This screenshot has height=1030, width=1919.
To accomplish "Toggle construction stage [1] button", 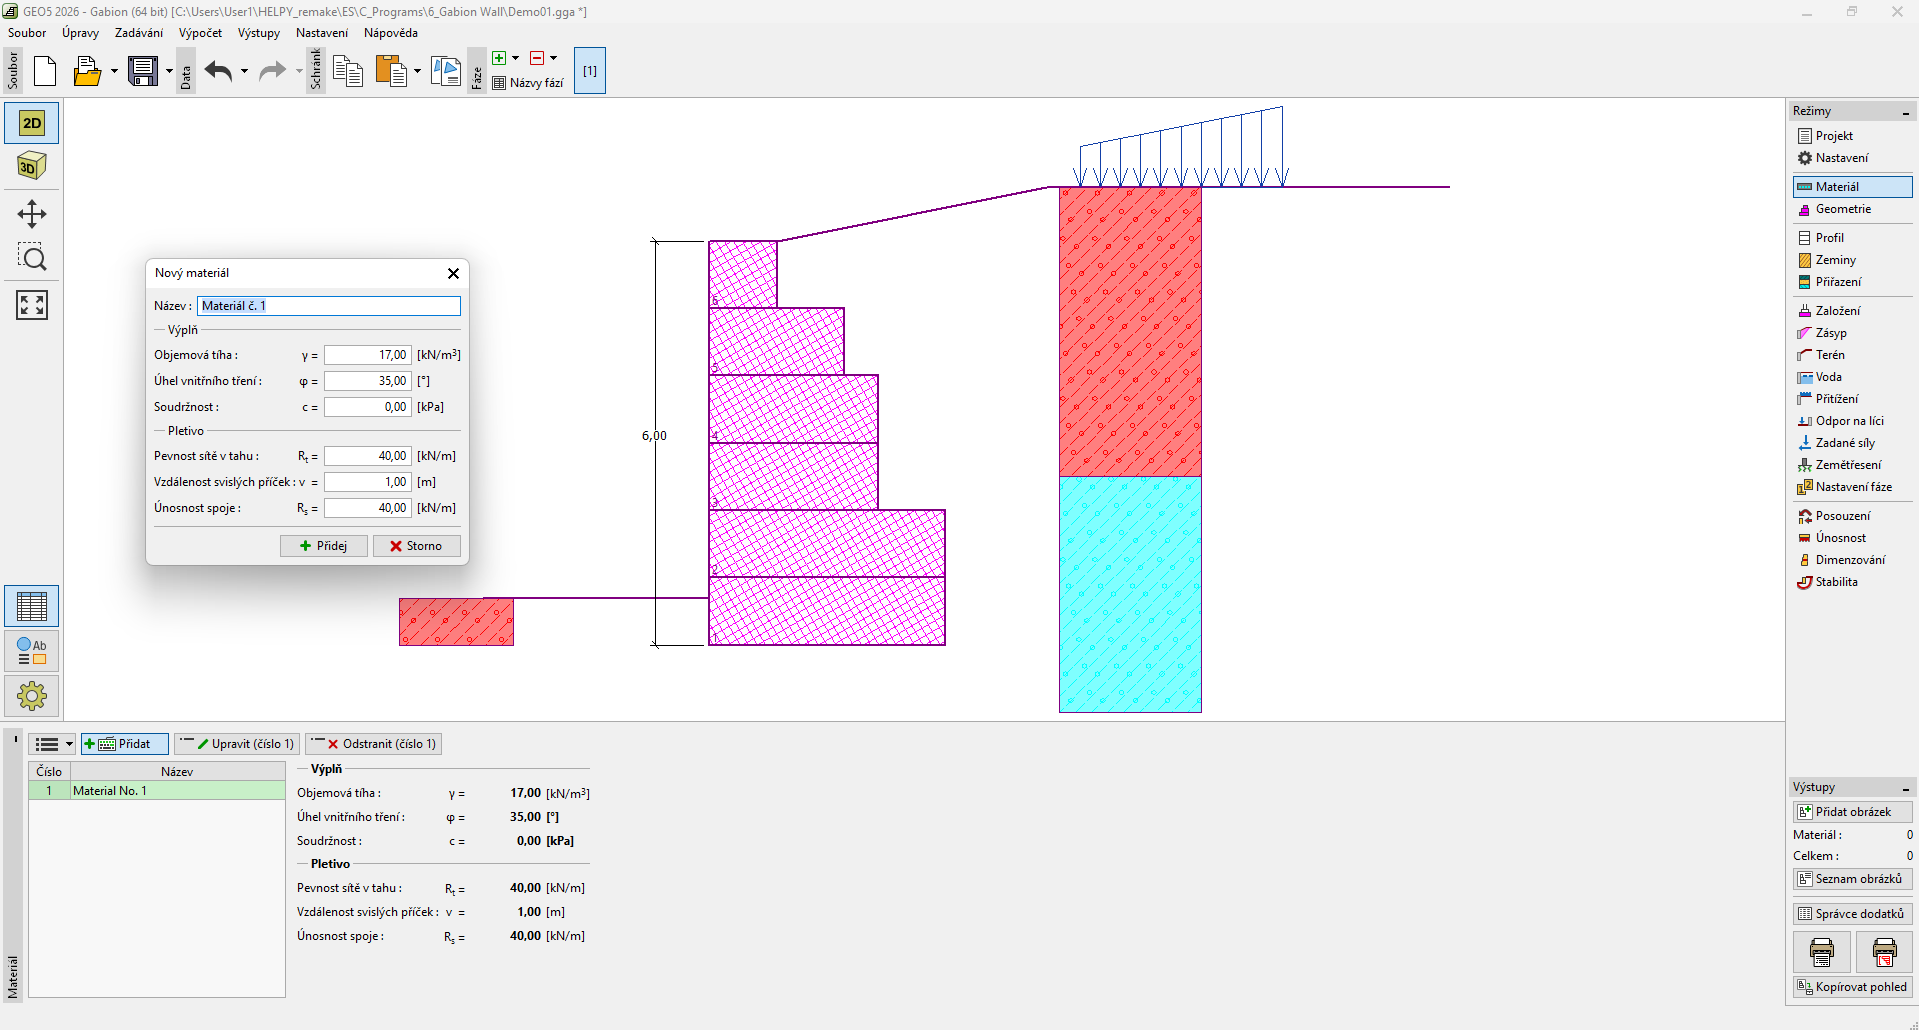I will 589,71.
